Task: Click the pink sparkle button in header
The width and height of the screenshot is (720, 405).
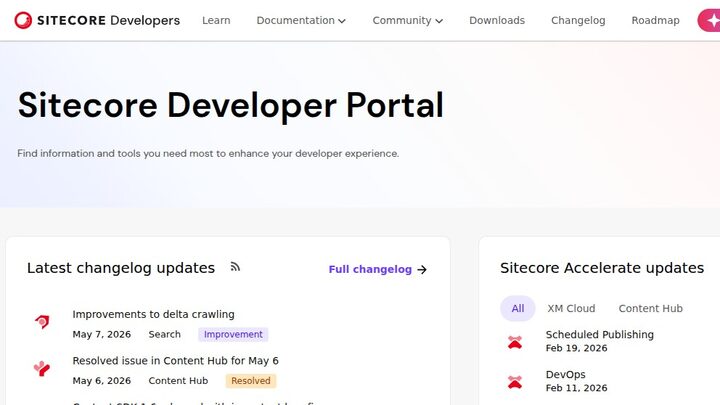Action: (709, 21)
